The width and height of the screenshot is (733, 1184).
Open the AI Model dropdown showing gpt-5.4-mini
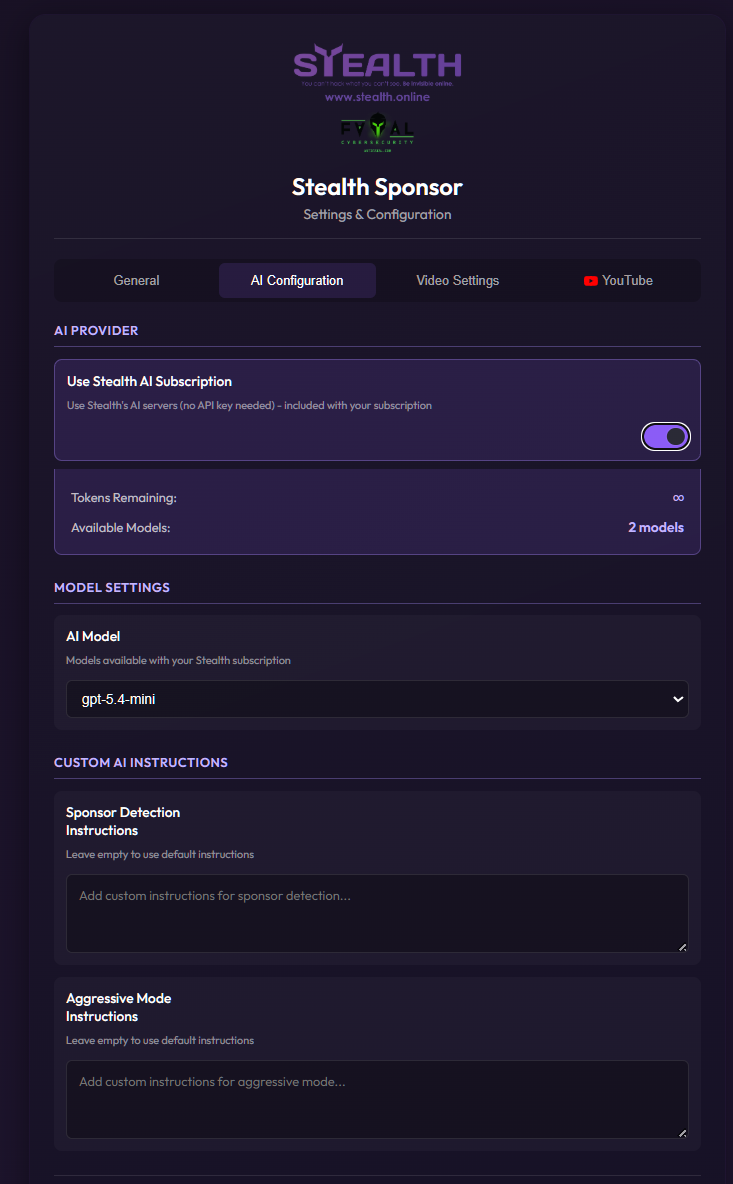377,699
